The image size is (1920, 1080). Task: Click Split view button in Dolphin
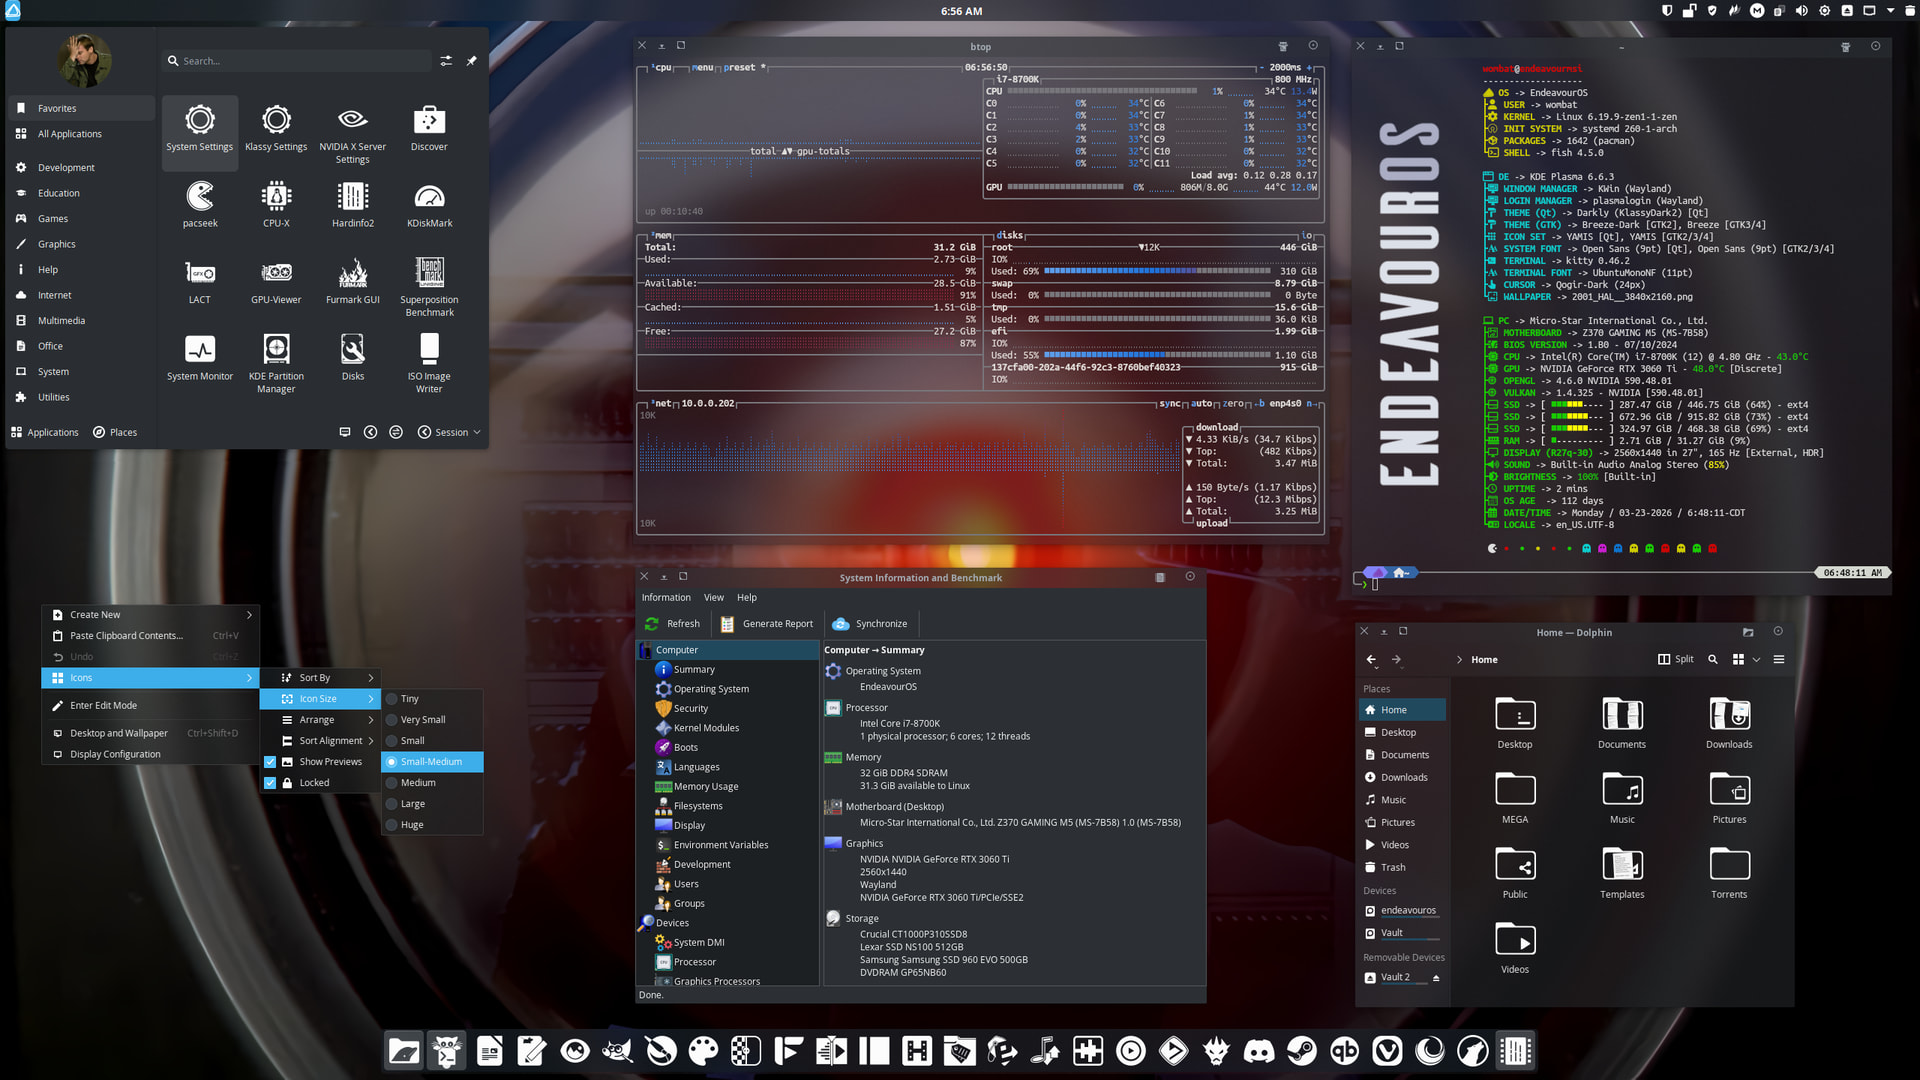(x=1676, y=660)
